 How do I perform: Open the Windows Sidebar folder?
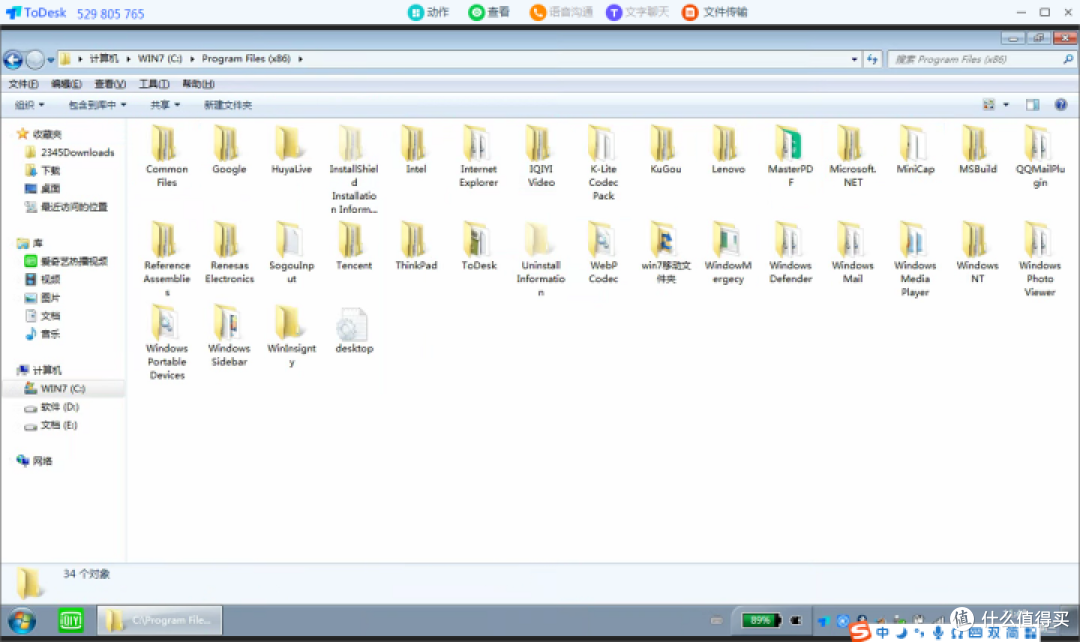coord(229,336)
